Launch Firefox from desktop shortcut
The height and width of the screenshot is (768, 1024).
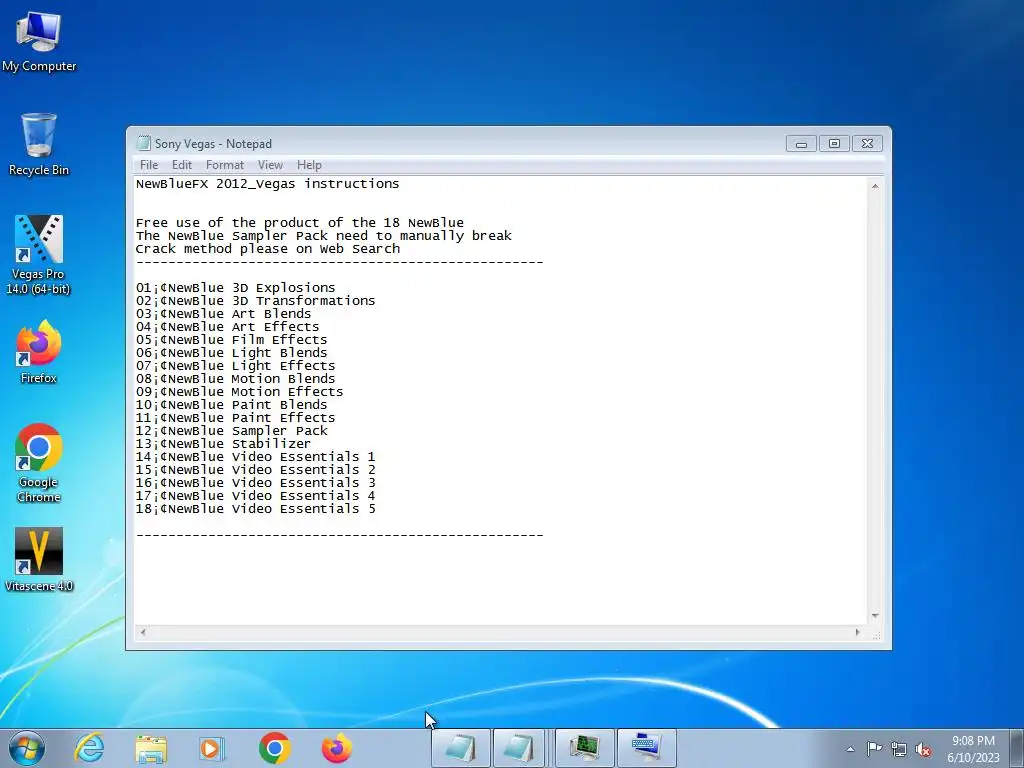pyautogui.click(x=39, y=351)
